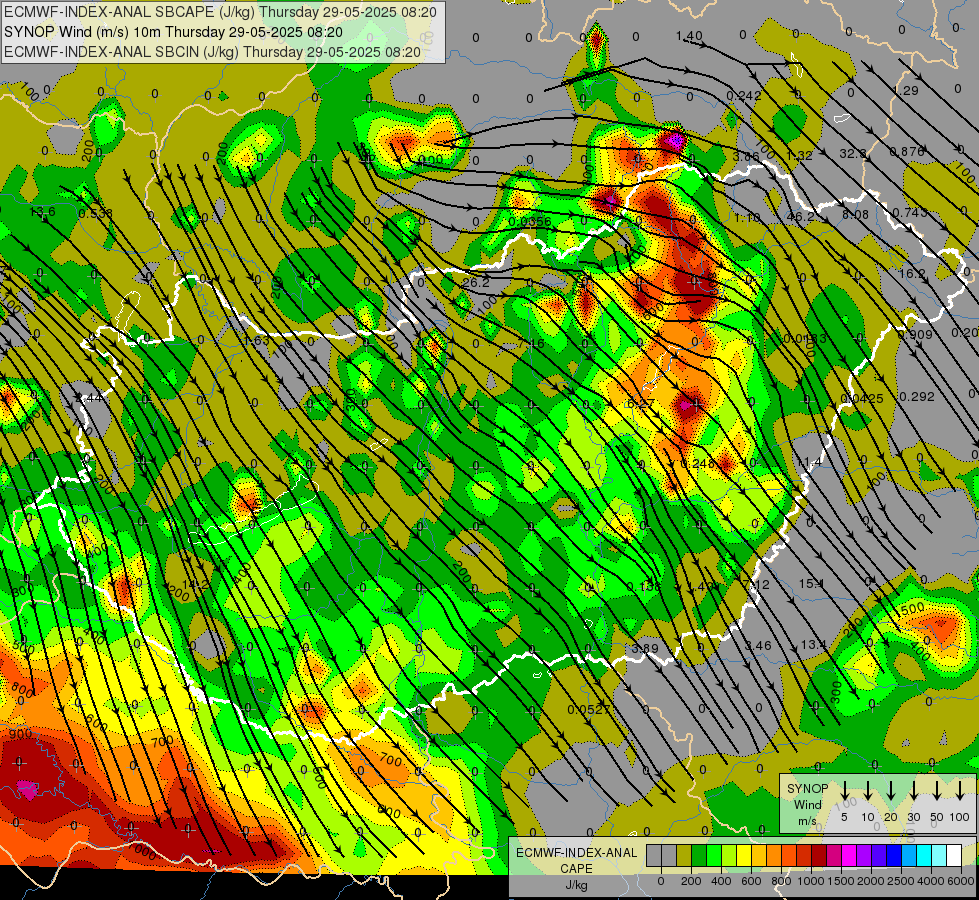Viewport: 979px width, 900px height.
Task: Select the dark blue CAPE legend swatch
Action: click(x=893, y=856)
